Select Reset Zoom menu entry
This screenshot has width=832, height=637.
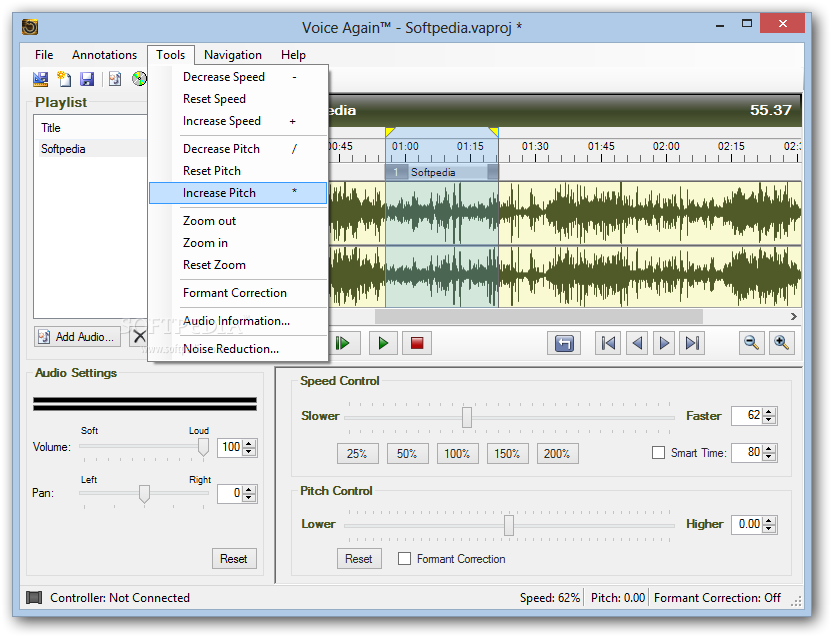238,265
